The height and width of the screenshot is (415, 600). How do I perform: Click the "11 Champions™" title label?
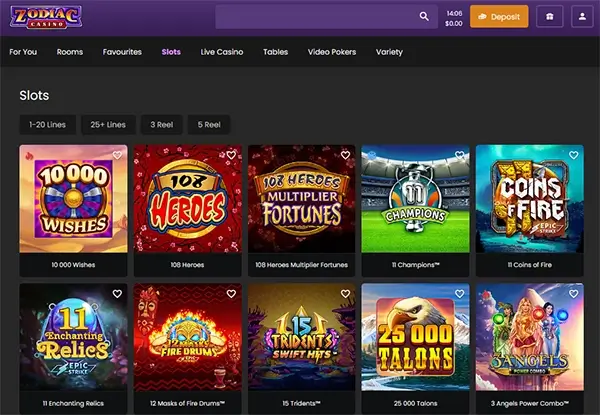416,265
